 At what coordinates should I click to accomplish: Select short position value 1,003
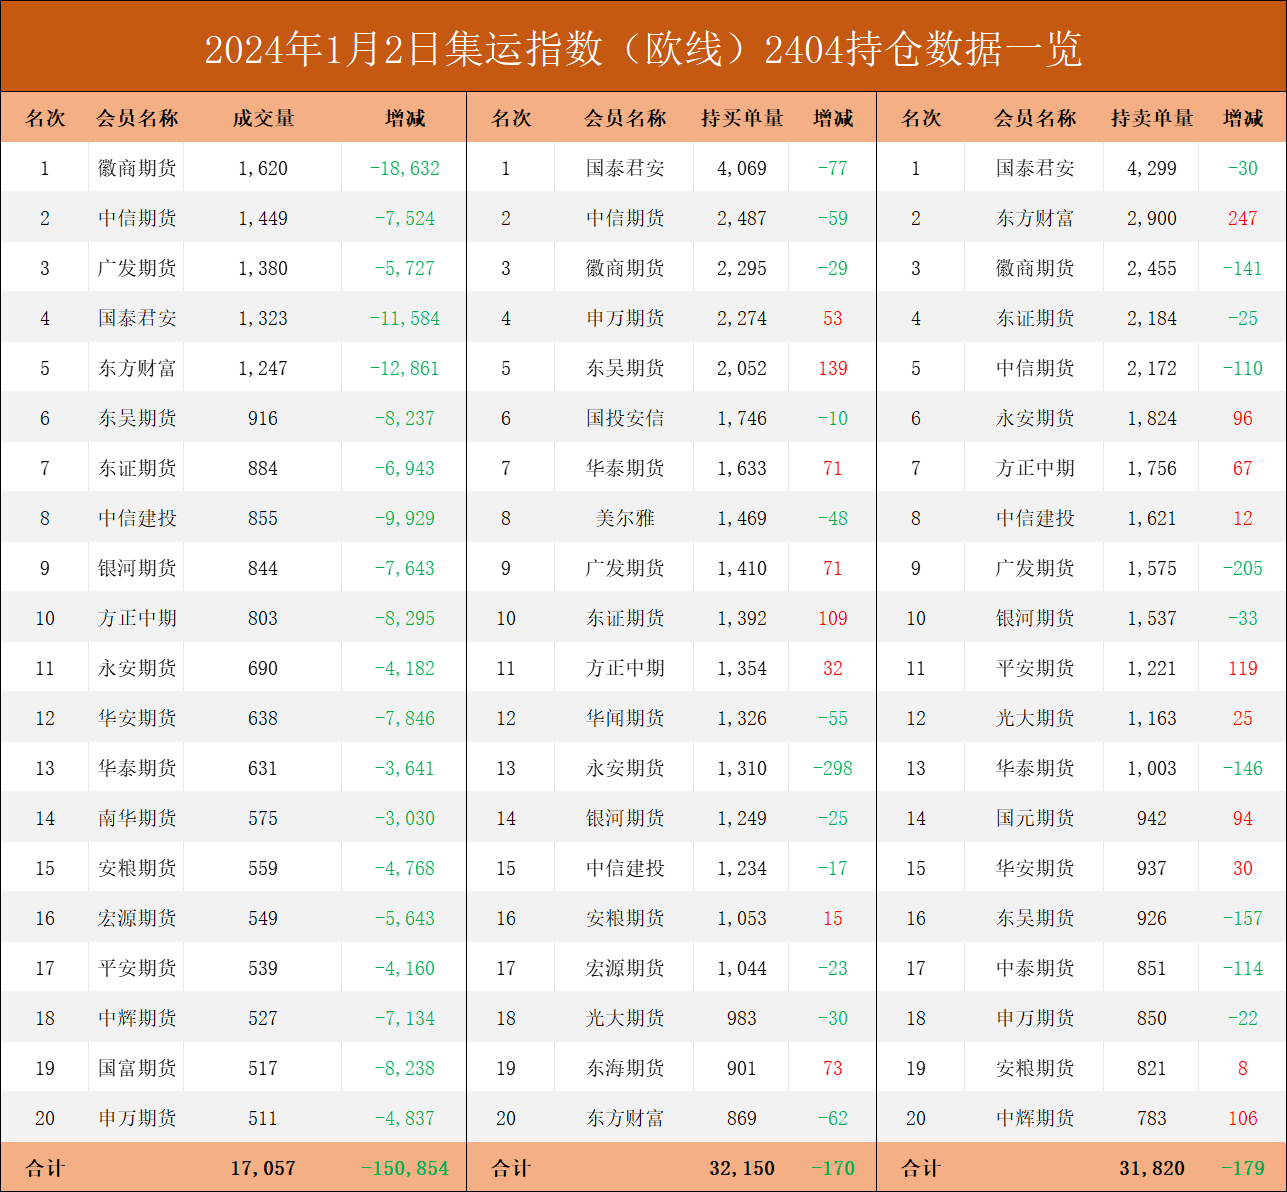click(x=1152, y=768)
